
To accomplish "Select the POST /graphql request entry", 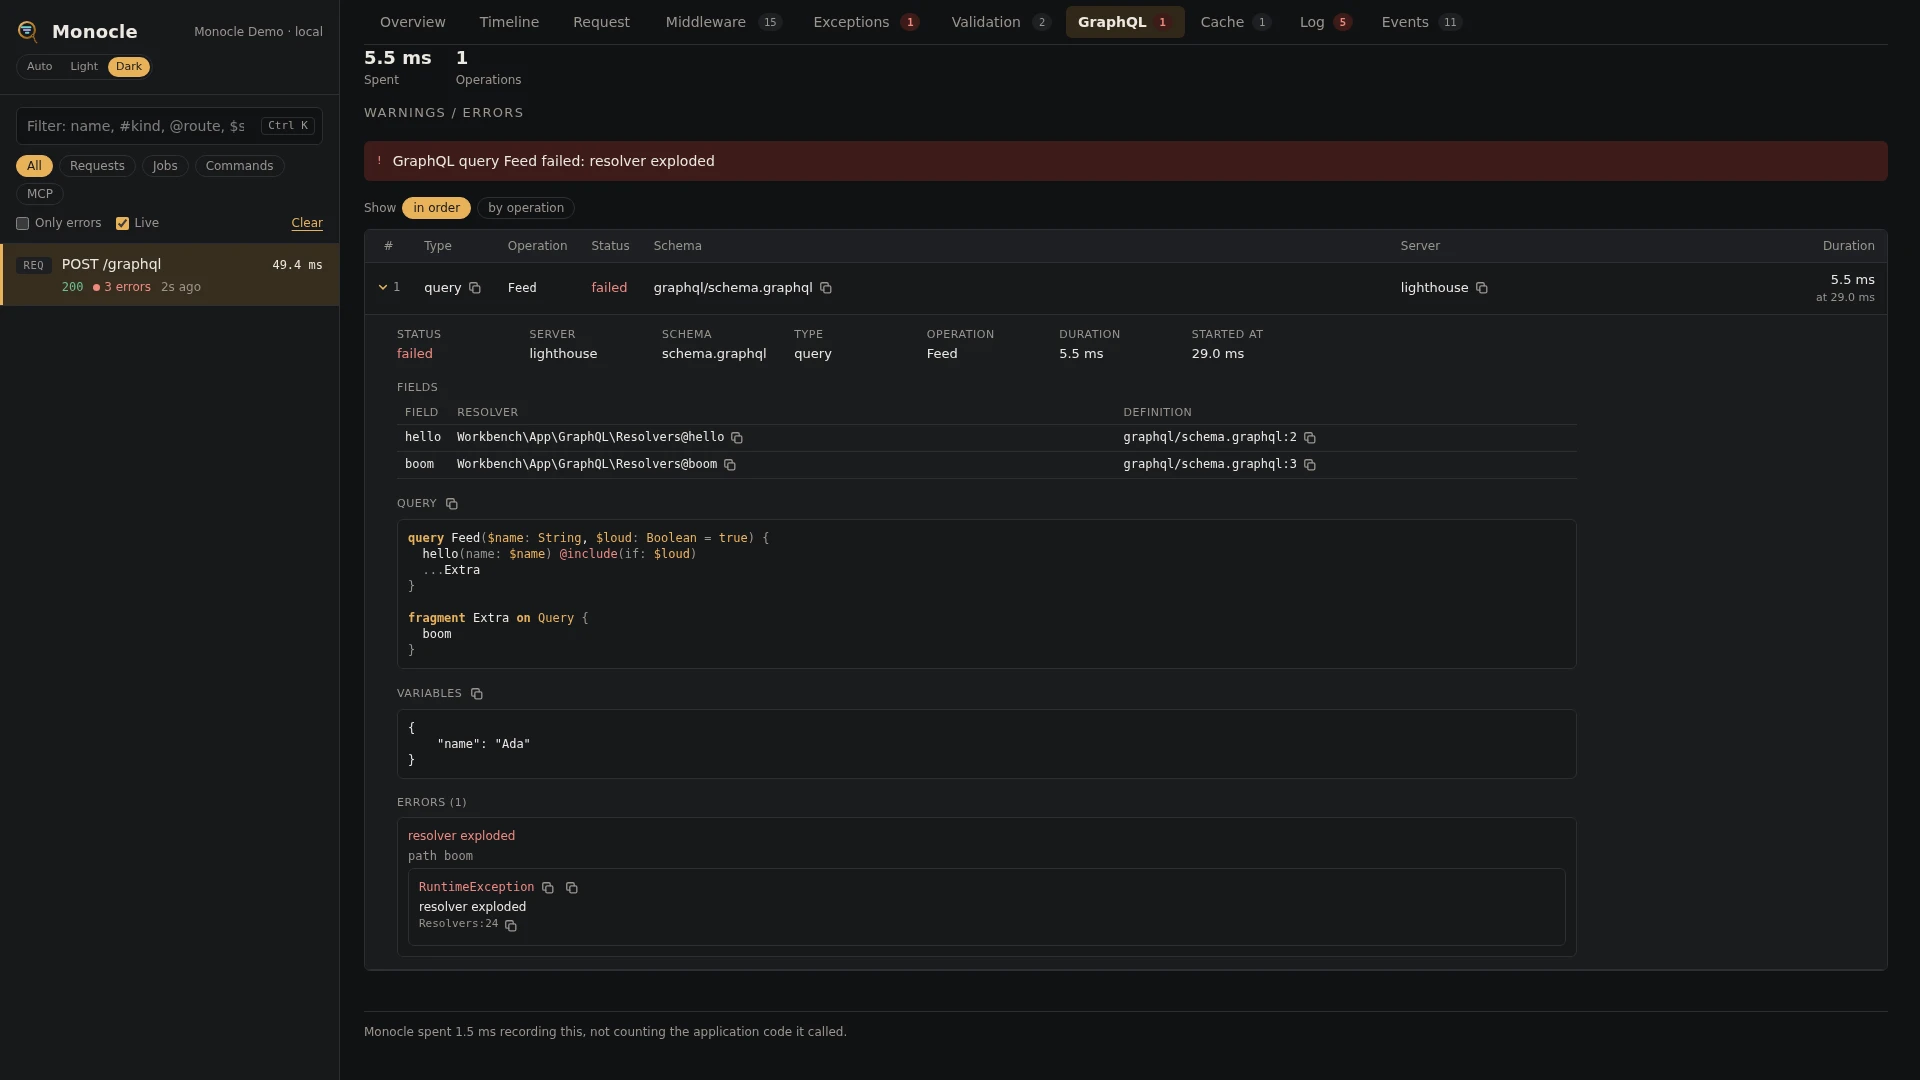I will pos(170,275).
